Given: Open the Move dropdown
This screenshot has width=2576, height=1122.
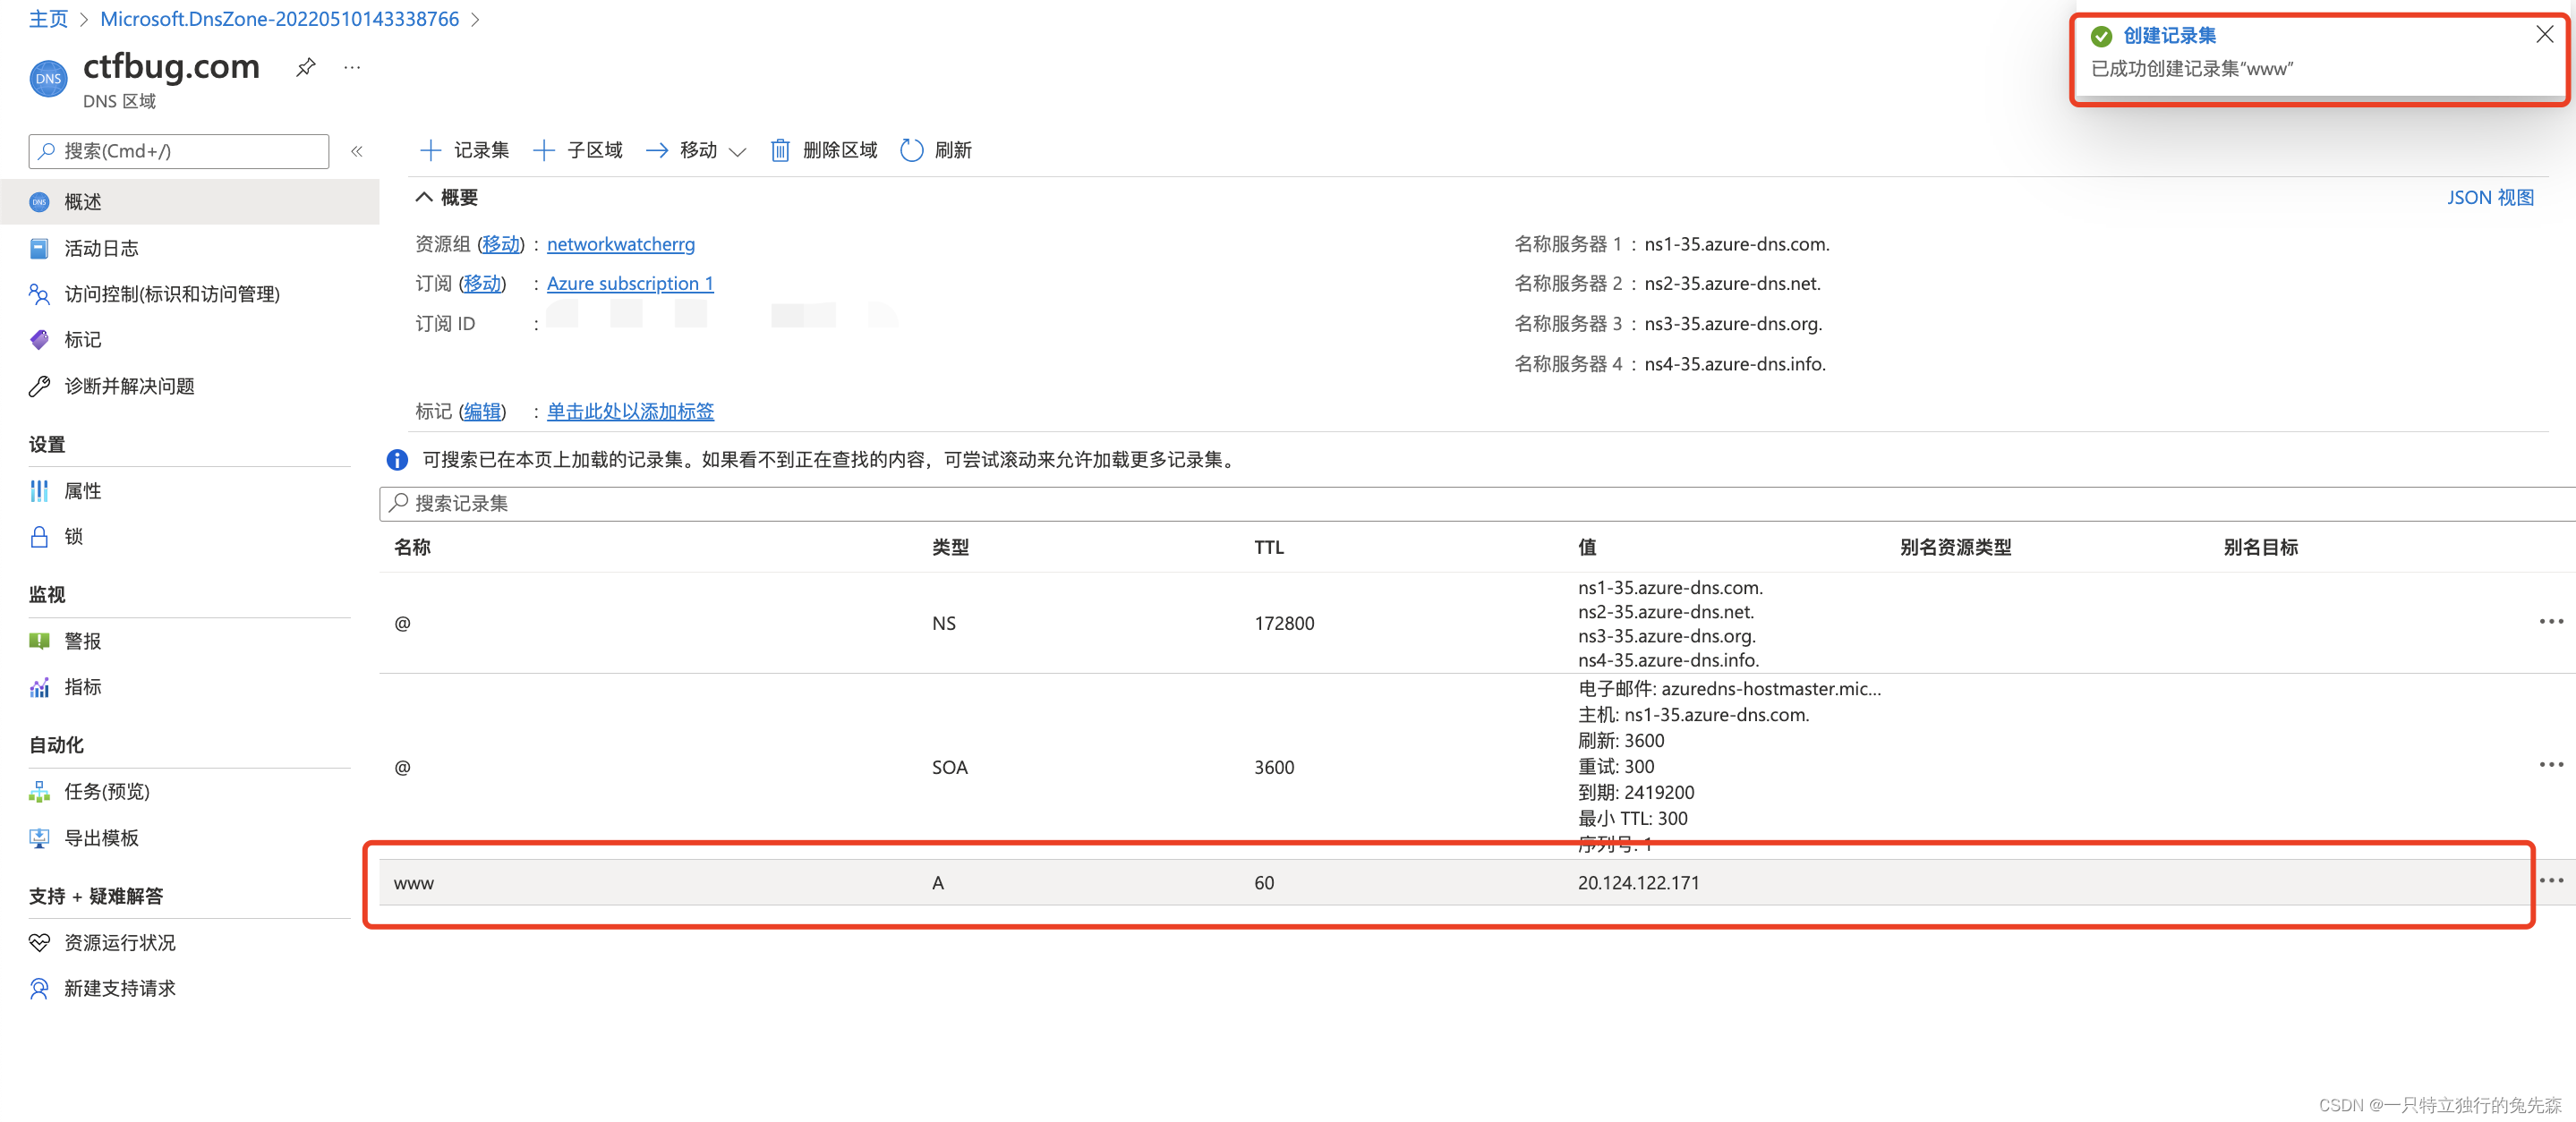Looking at the screenshot, I should tap(696, 150).
